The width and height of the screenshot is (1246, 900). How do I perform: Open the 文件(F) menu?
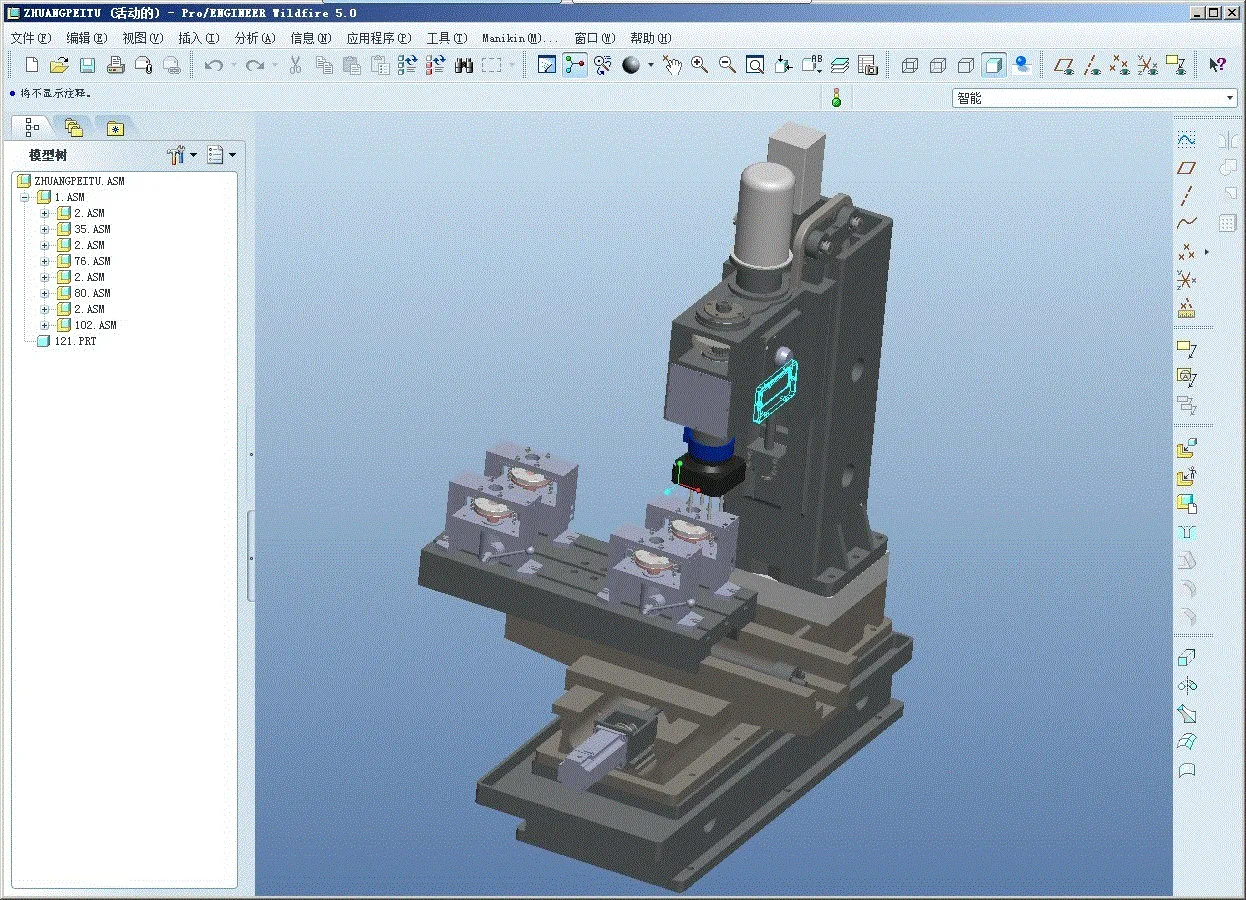tap(30, 38)
